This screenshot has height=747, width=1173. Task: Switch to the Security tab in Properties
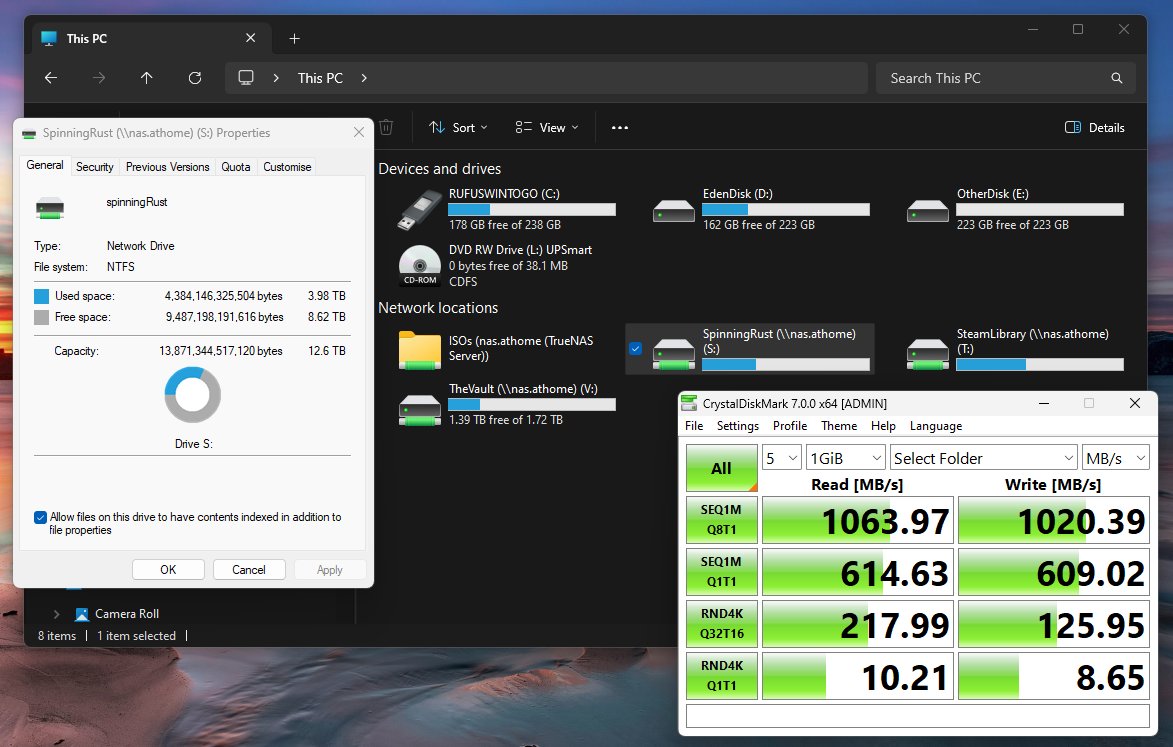click(95, 167)
